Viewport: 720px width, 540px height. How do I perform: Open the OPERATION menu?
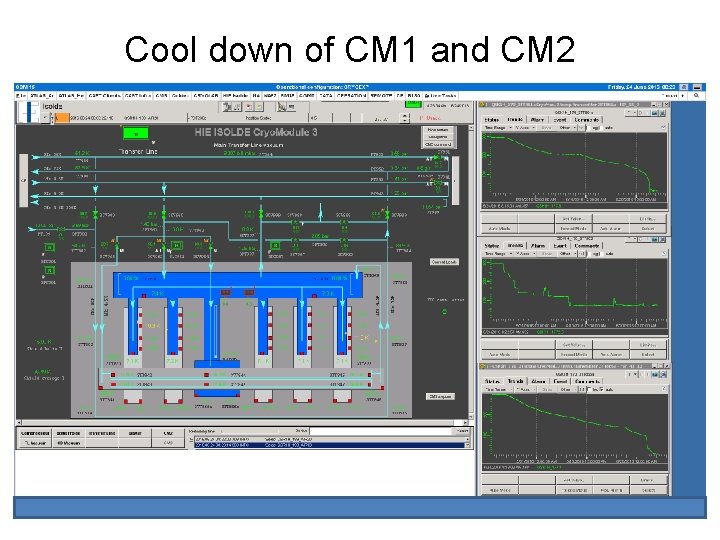coord(351,96)
